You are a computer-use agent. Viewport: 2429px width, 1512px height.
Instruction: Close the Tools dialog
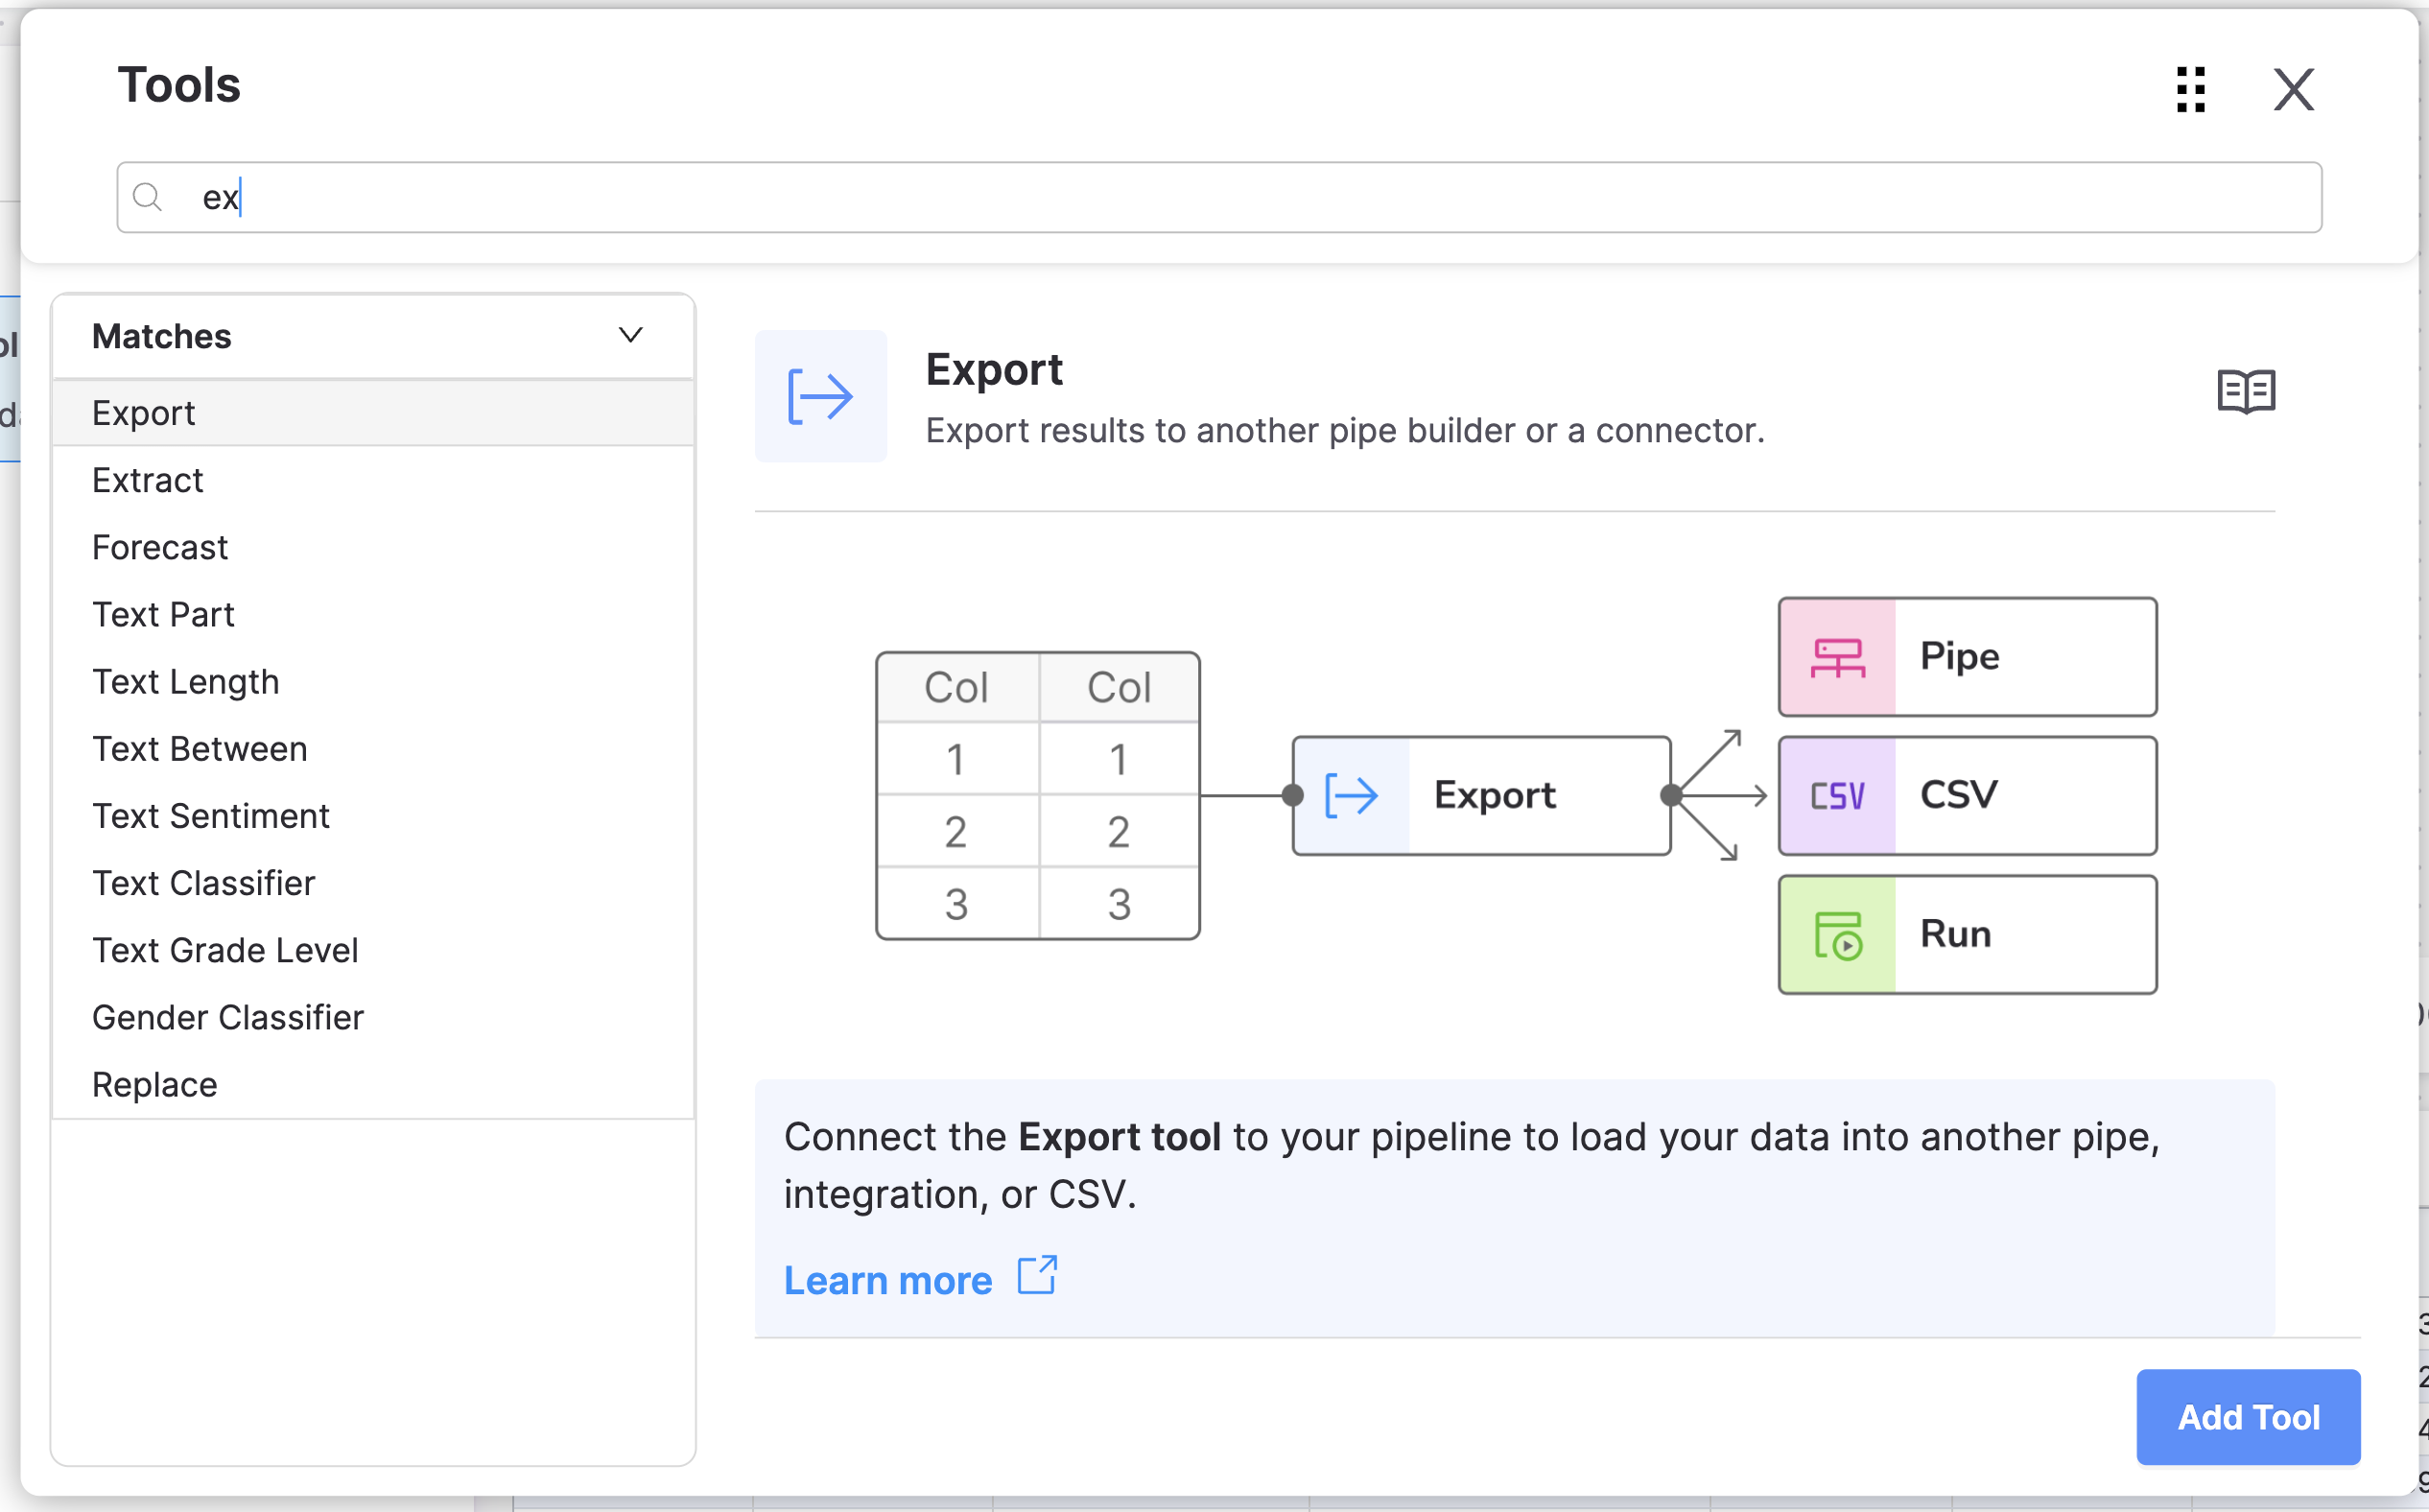[2293, 90]
